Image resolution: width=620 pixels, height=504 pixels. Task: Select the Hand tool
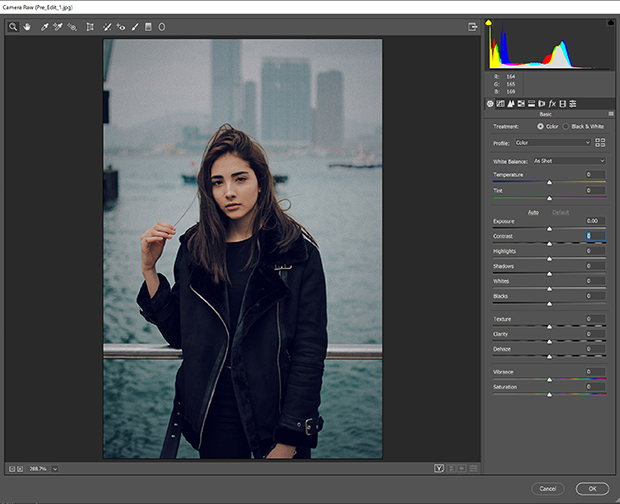26,27
